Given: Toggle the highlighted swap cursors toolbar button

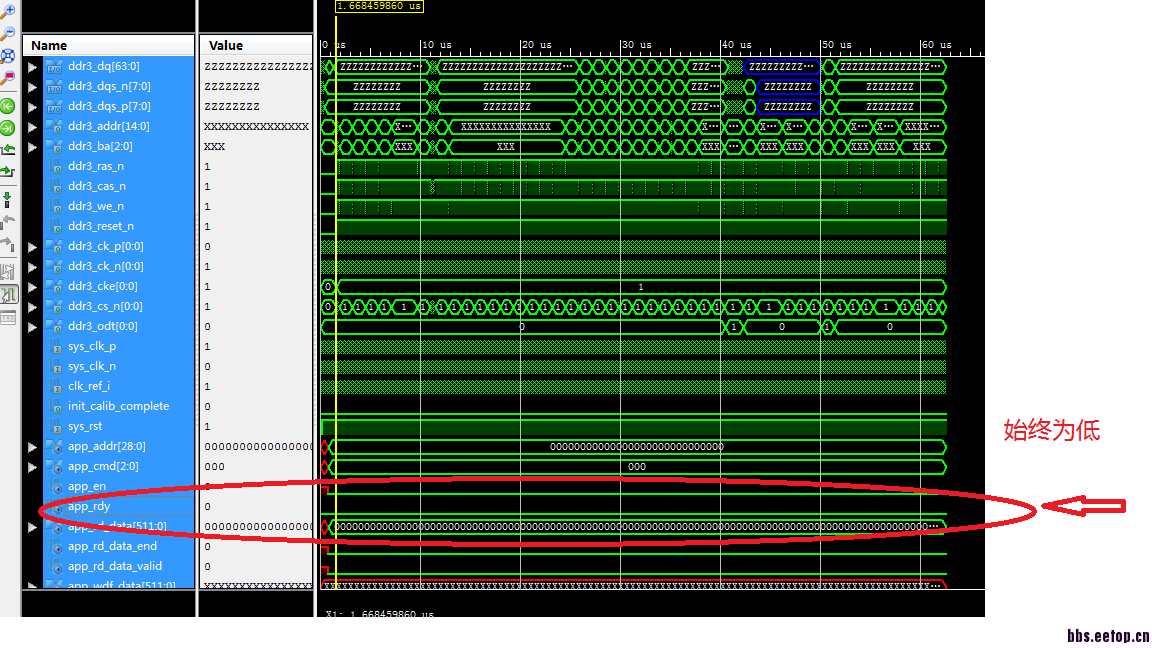Looking at the screenshot, I should pyautogui.click(x=8, y=295).
